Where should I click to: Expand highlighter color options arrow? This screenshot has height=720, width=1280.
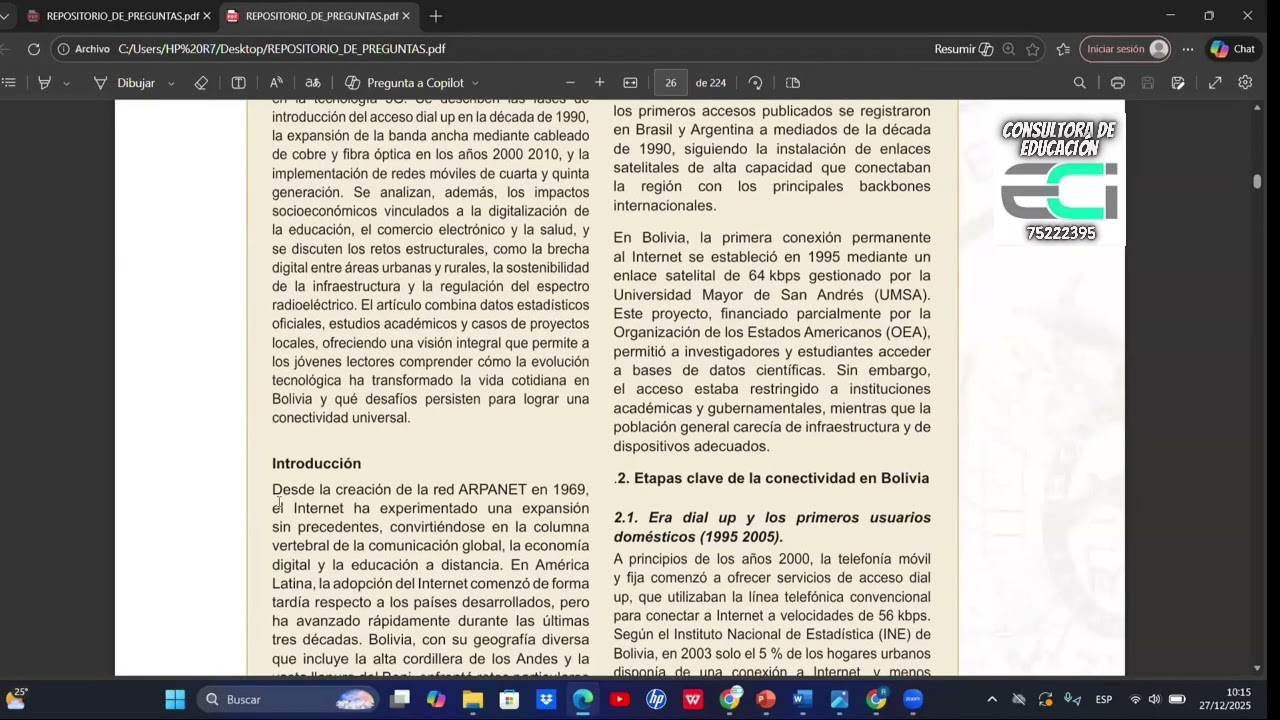click(x=67, y=83)
